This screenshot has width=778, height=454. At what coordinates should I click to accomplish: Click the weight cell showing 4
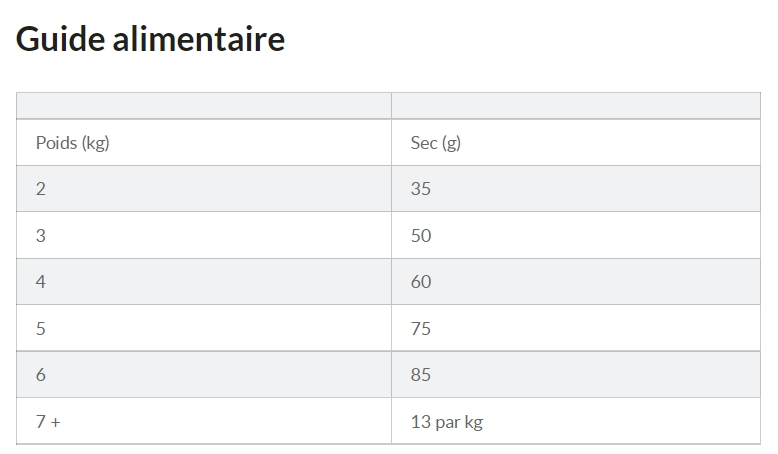[x=203, y=282]
